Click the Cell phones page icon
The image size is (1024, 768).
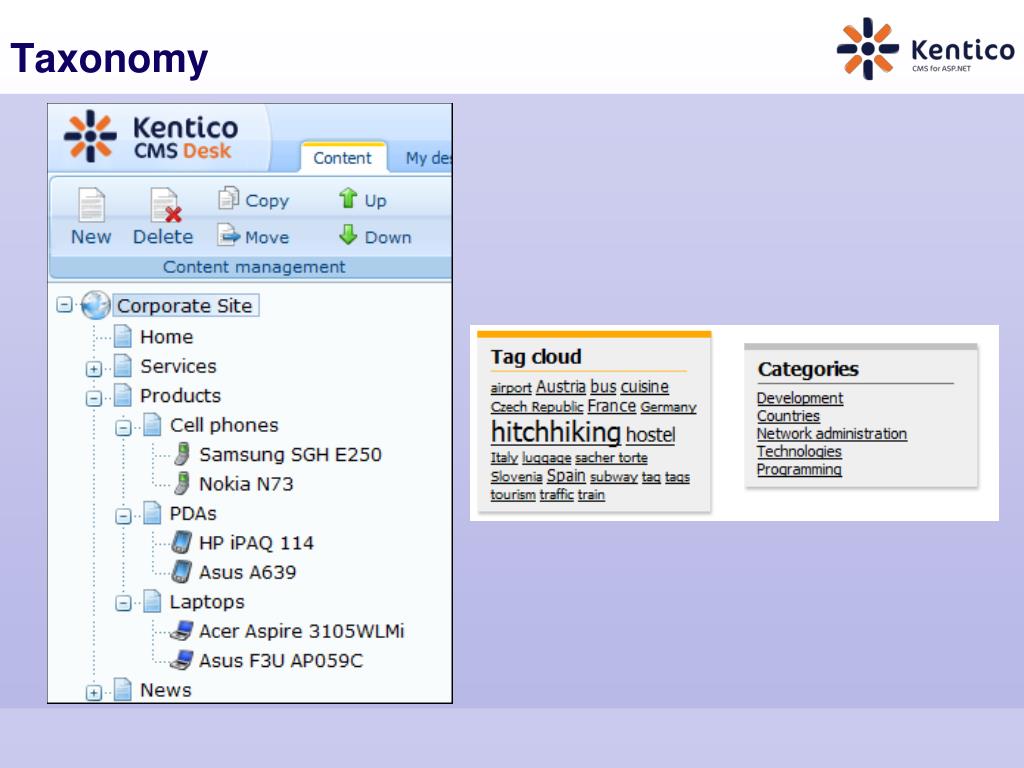point(152,424)
